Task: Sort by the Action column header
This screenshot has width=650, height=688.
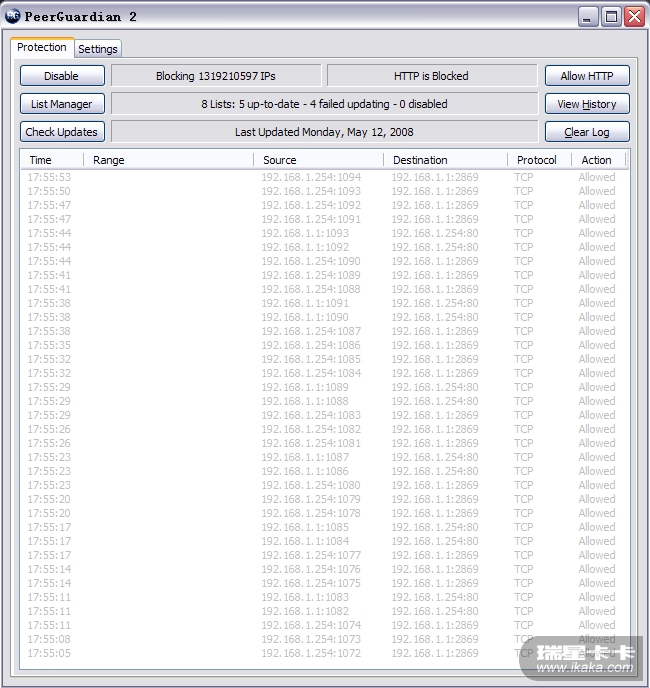Action: click(599, 160)
